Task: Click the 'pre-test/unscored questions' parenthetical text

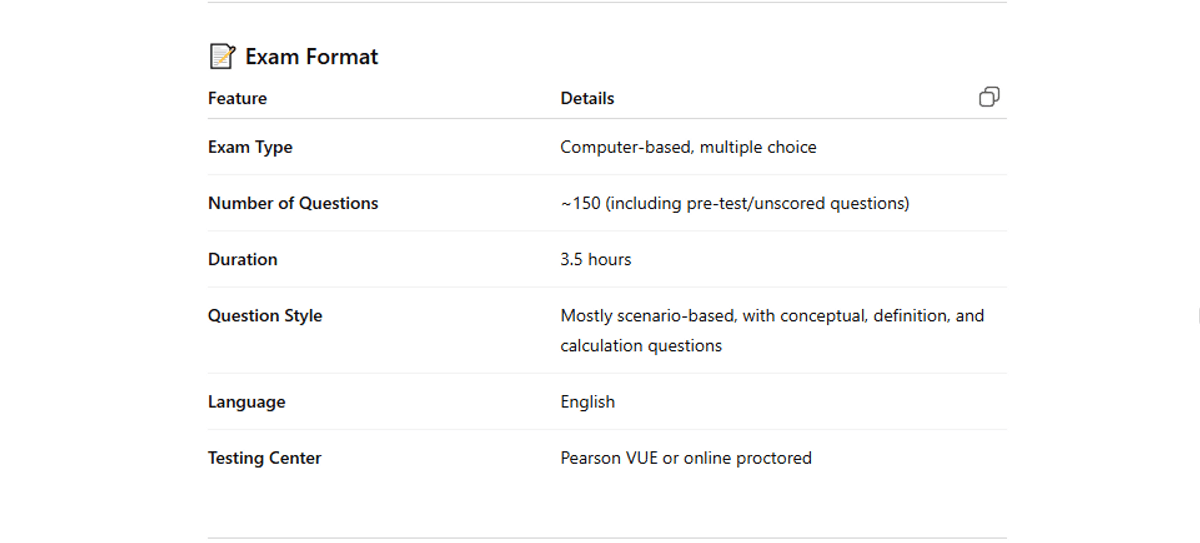Action: pos(758,203)
